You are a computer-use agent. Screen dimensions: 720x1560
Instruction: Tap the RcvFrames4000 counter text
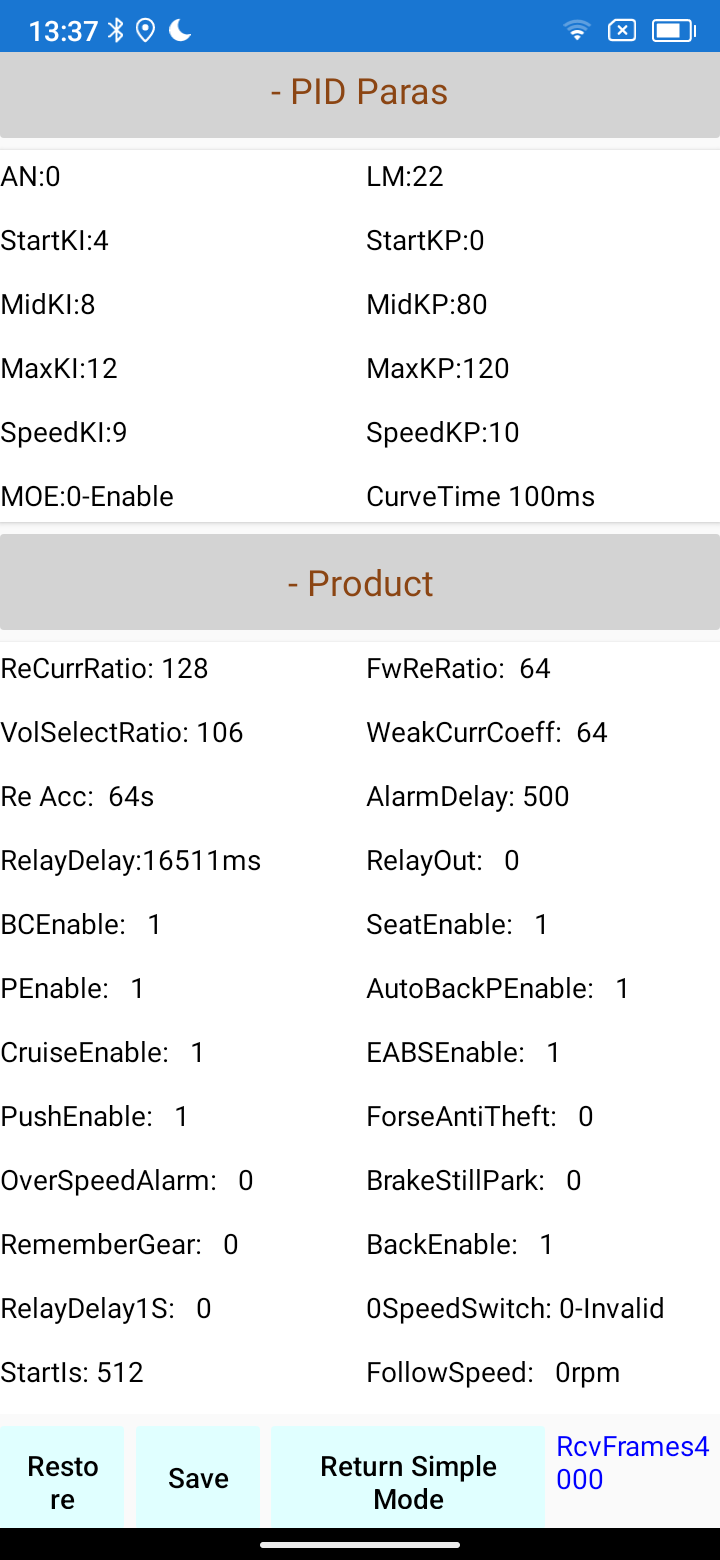coord(632,1463)
